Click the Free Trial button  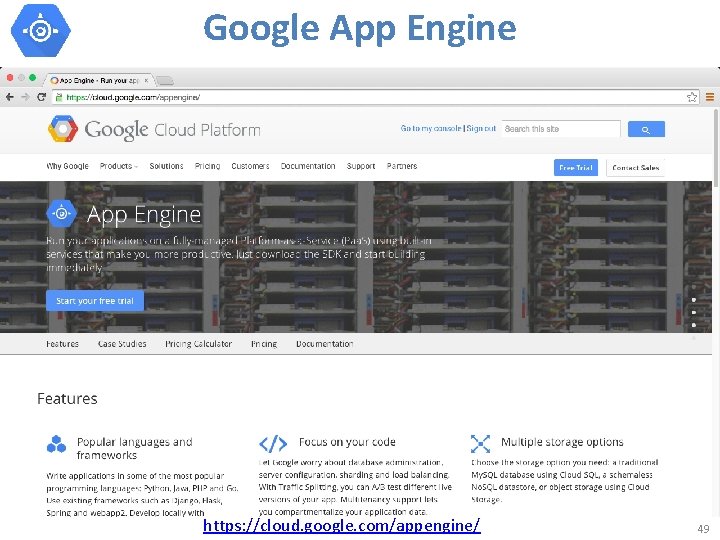[576, 168]
